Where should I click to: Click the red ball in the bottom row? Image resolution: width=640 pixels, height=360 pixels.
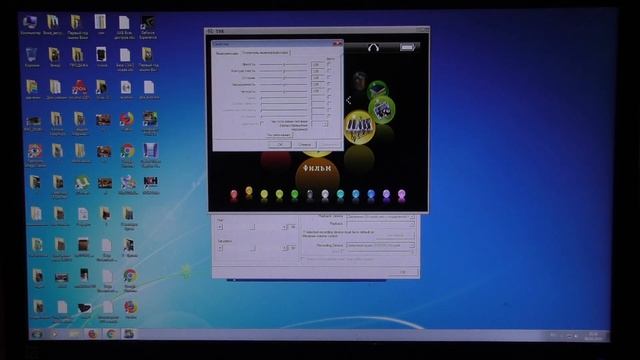tap(234, 195)
